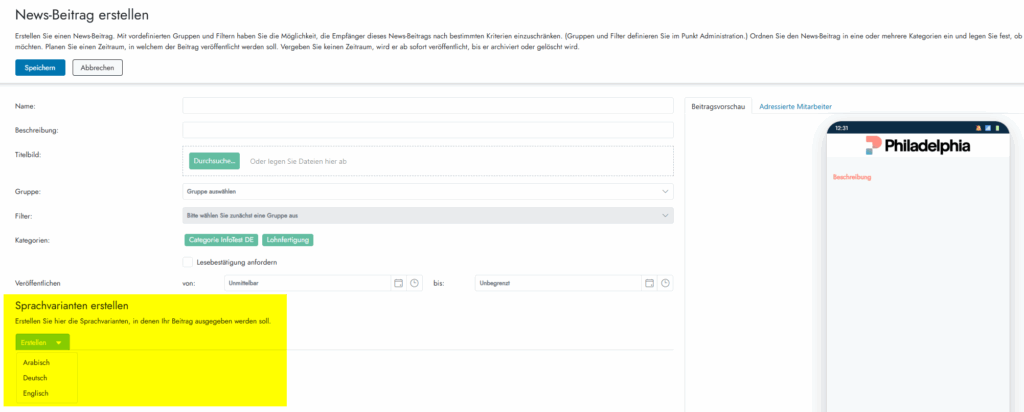Toggle the Lohnfertigung category tag
Image resolution: width=1024 pixels, height=412 pixels.
[x=289, y=240]
